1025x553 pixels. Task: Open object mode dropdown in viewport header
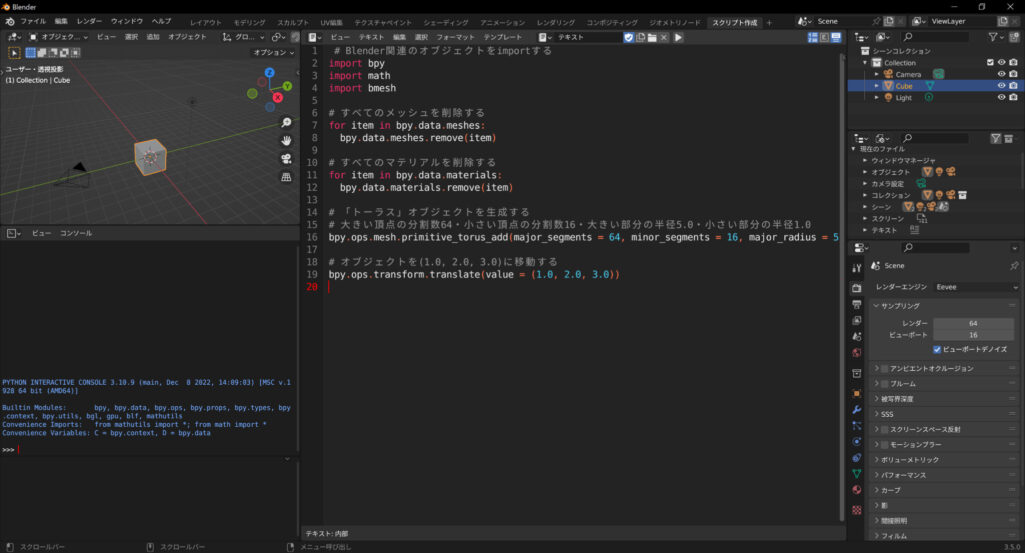pyautogui.click(x=58, y=37)
